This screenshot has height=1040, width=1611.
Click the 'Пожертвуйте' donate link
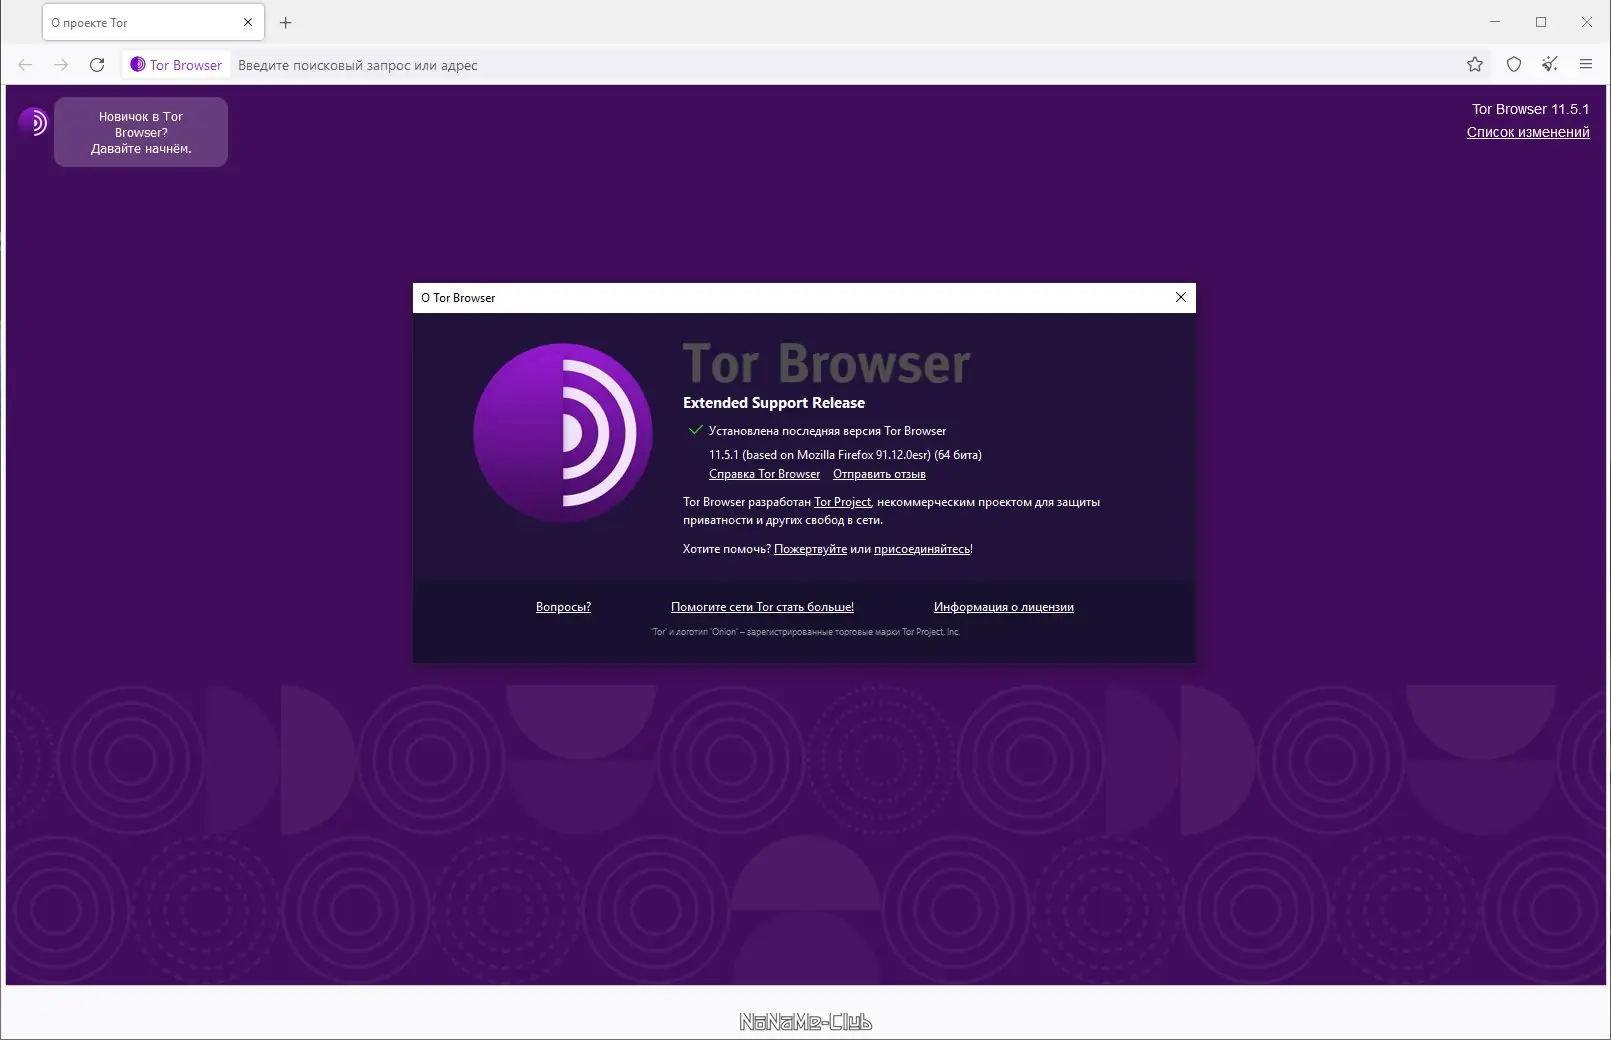click(x=810, y=549)
